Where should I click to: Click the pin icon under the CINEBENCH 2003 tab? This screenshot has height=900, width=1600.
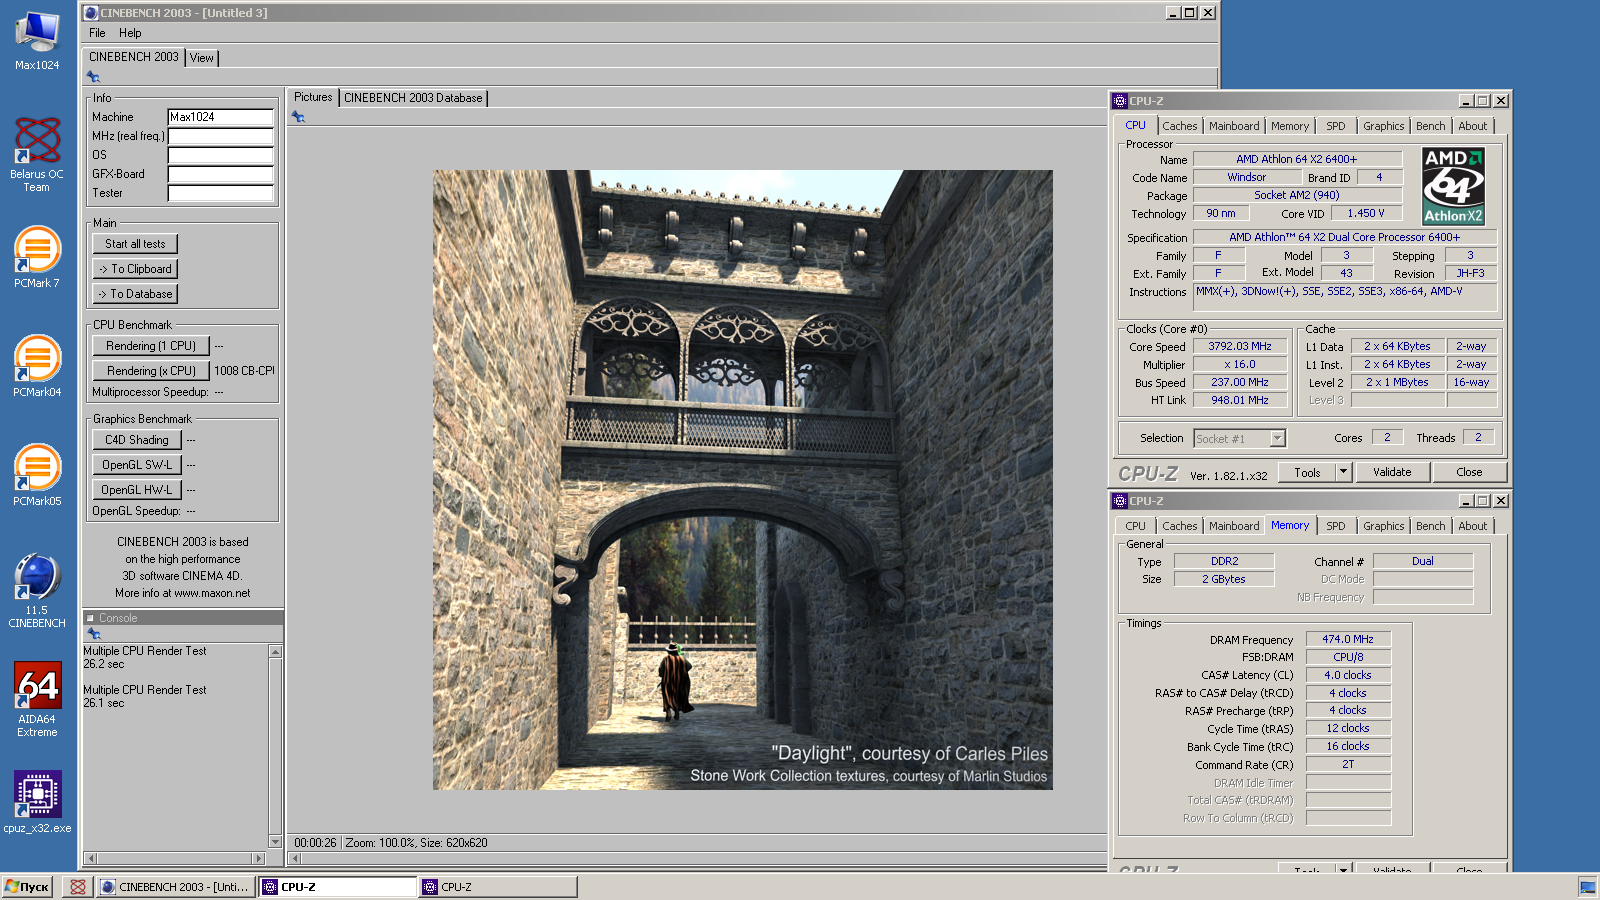tap(93, 77)
